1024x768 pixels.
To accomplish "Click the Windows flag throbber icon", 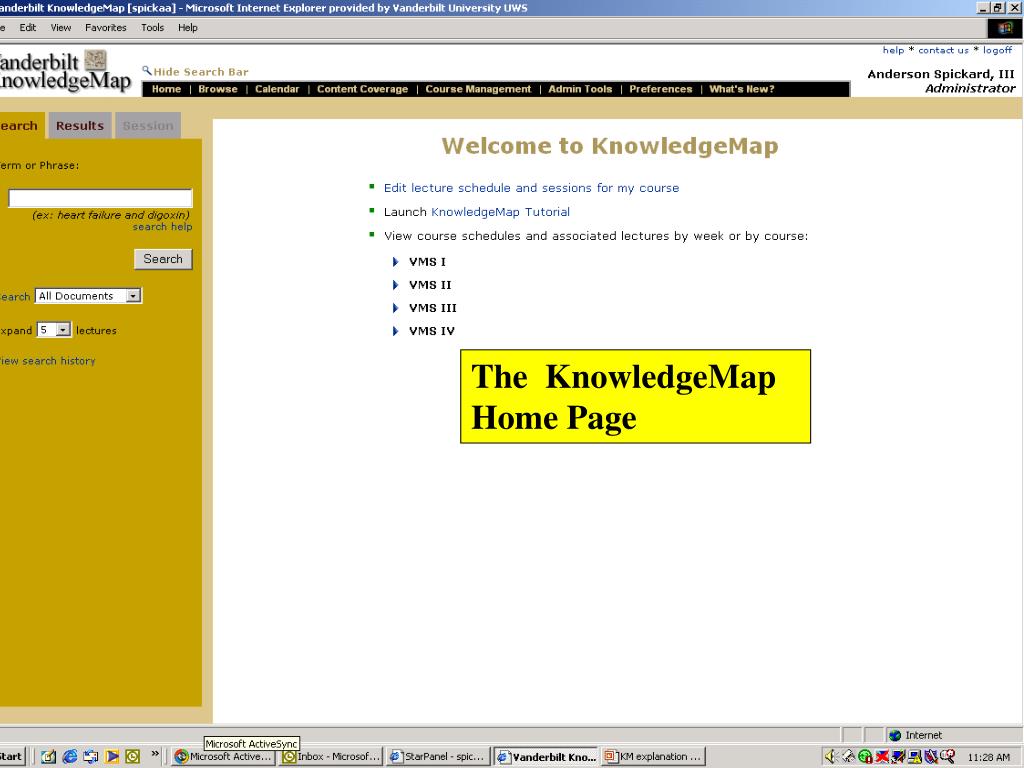I will 1005,27.
